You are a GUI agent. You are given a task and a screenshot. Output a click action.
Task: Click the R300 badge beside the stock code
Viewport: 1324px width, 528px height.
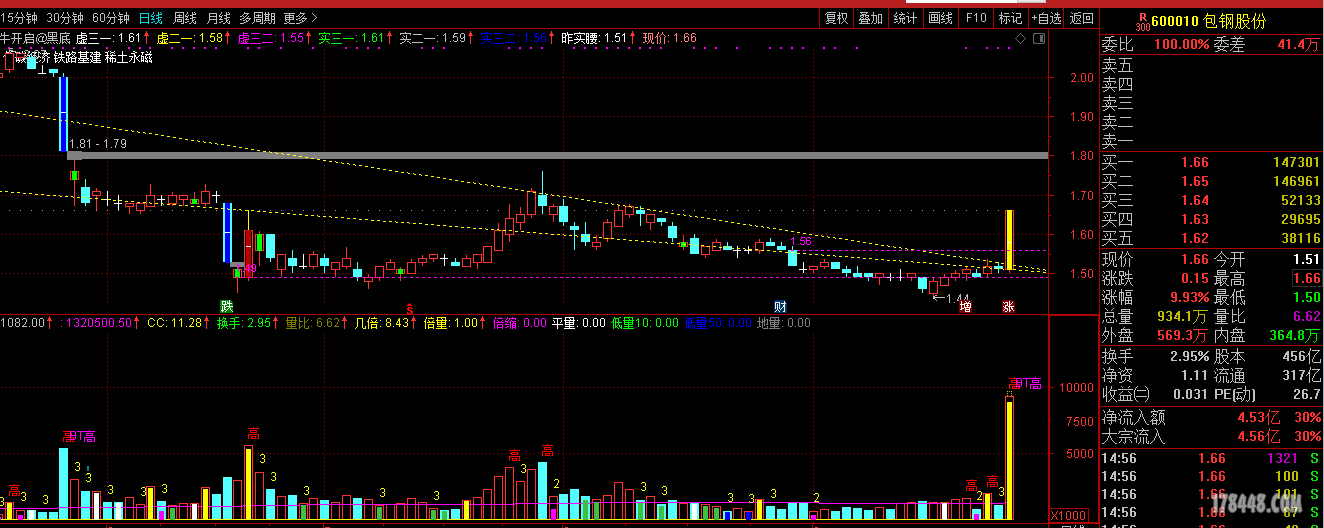[1141, 22]
